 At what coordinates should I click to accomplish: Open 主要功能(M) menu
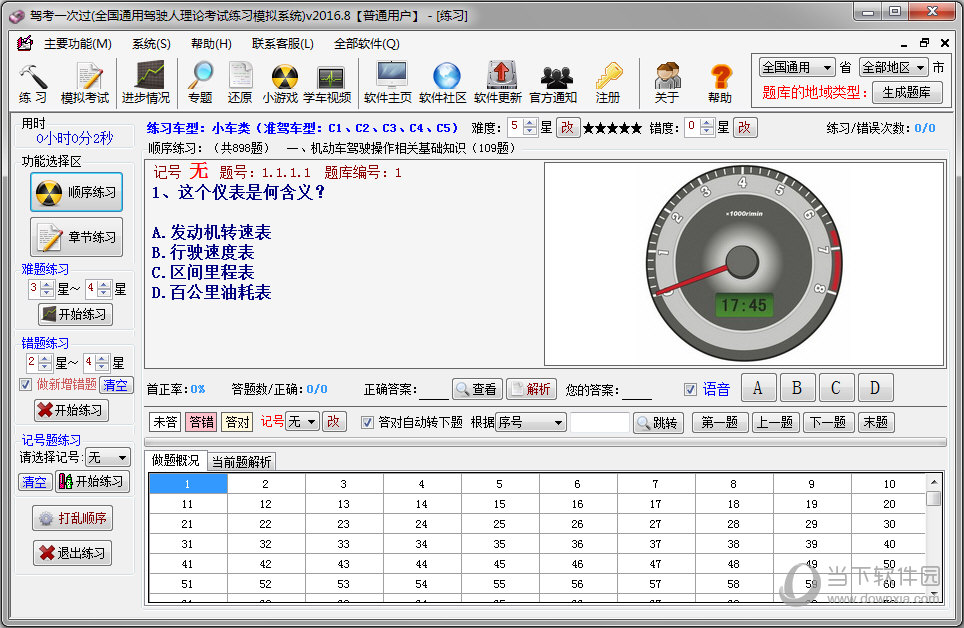click(77, 44)
